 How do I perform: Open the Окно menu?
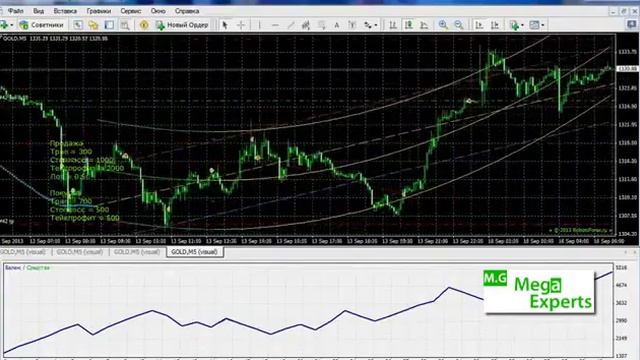click(158, 11)
